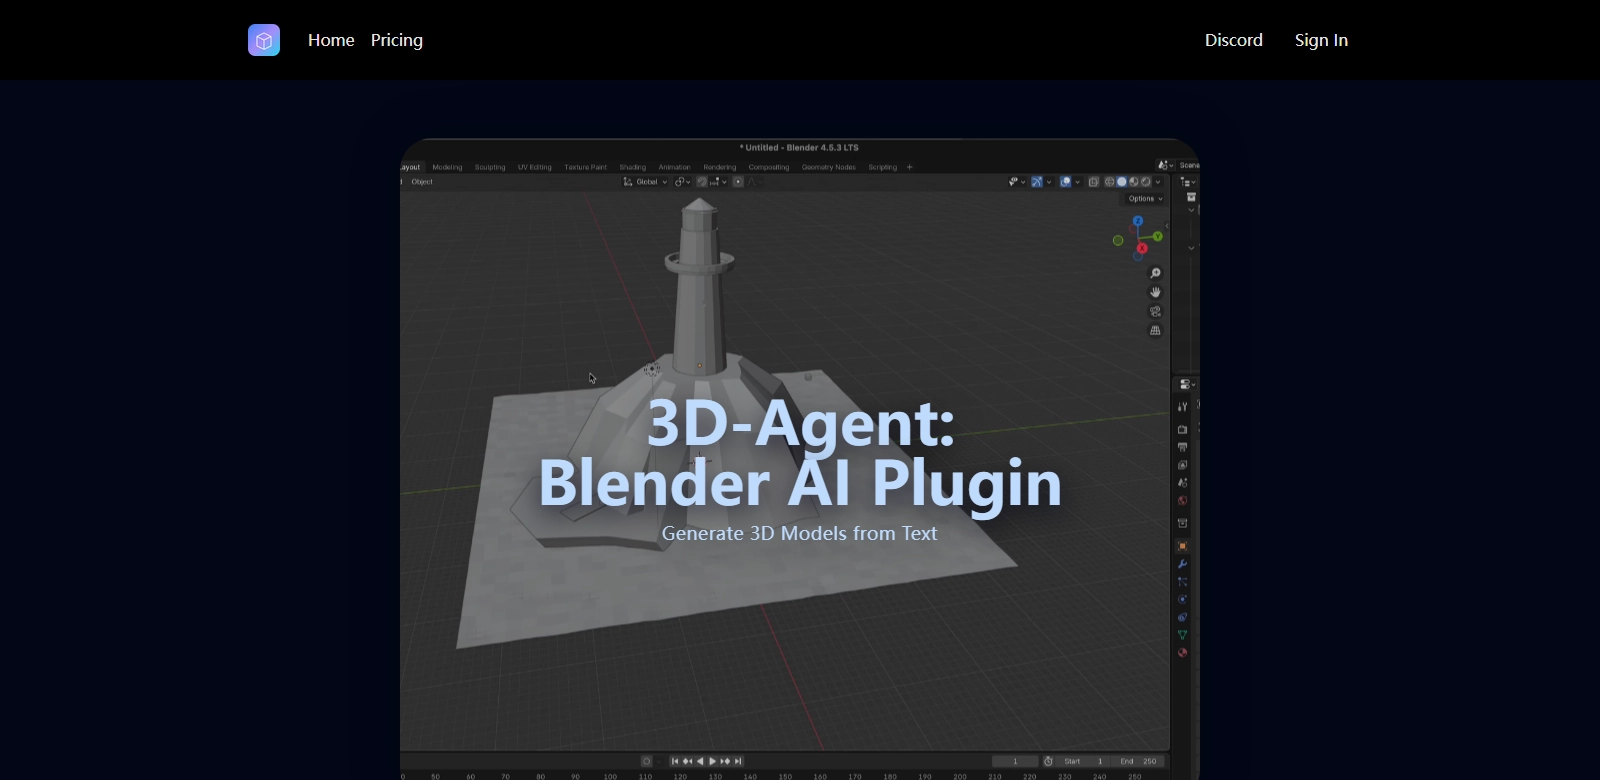Open the Physics properties tab icon
Image resolution: width=1600 pixels, height=780 pixels.
[x=1182, y=599]
